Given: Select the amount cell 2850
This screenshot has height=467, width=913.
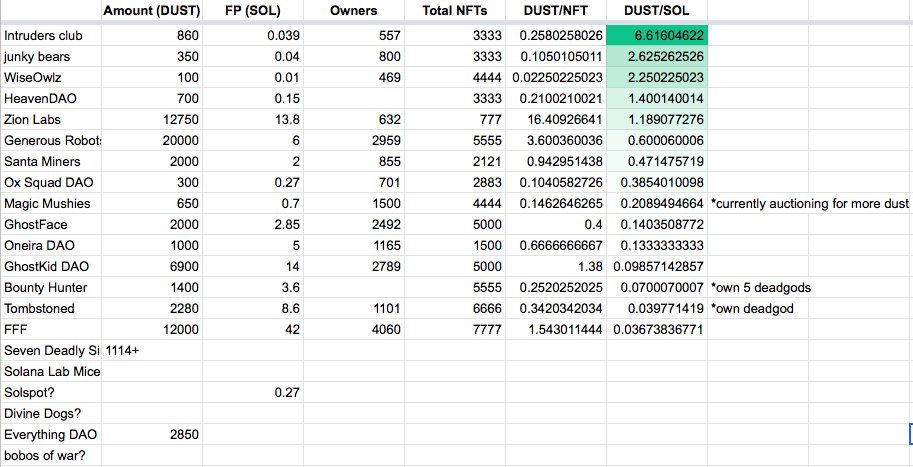Looking at the screenshot, I should (152, 434).
